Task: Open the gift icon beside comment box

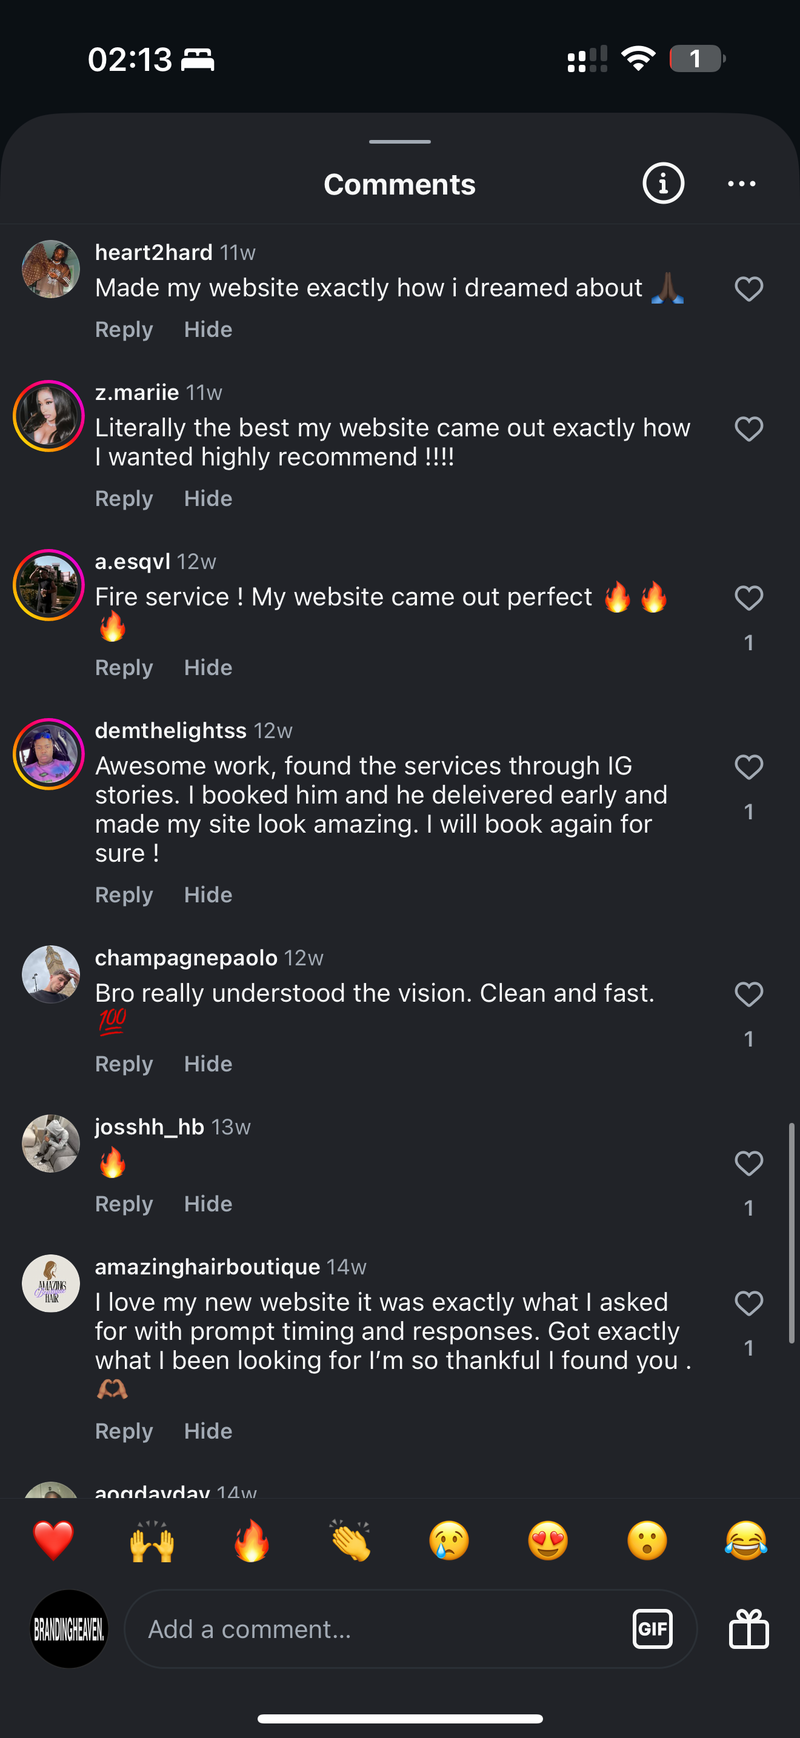Action: (749, 1629)
